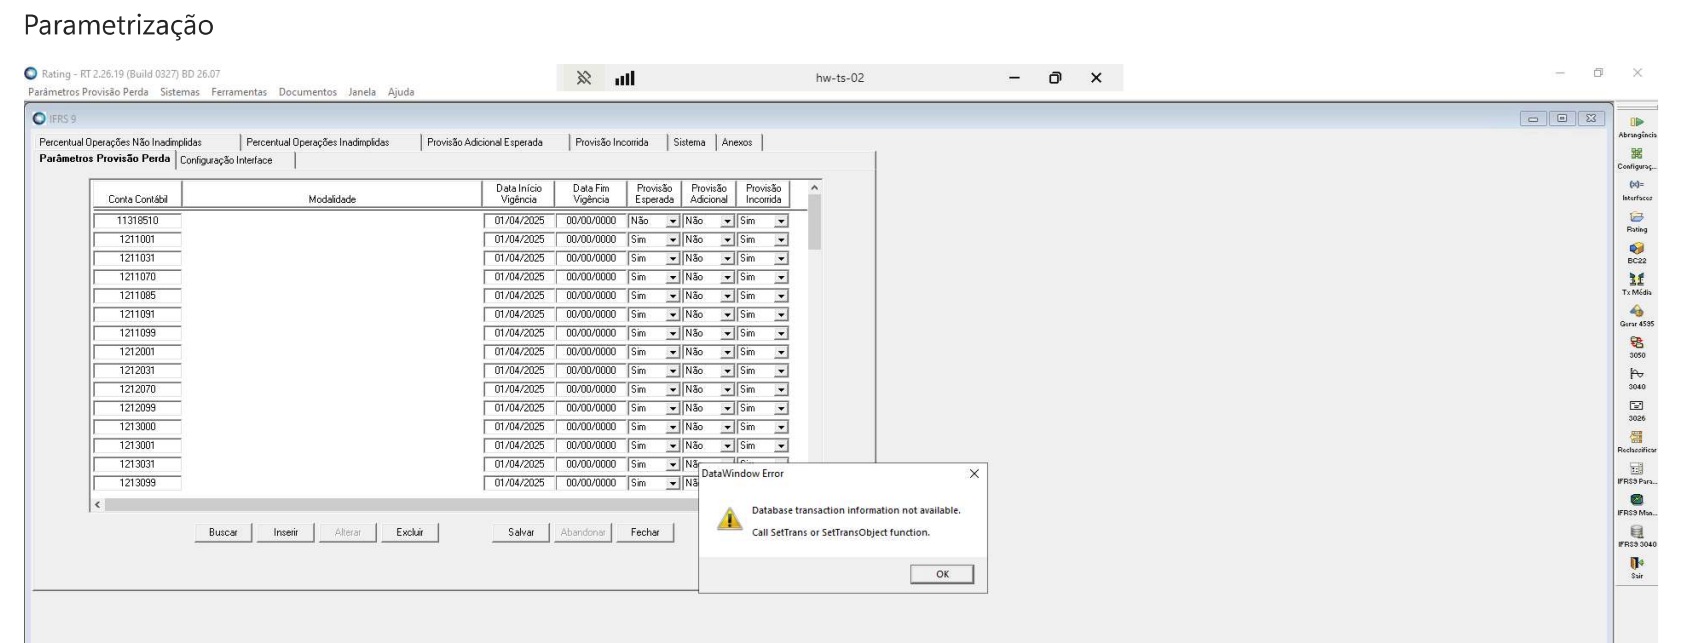The height and width of the screenshot is (643, 1703).
Task: Open the Reclassificar toolbar icon
Action: (1636, 437)
